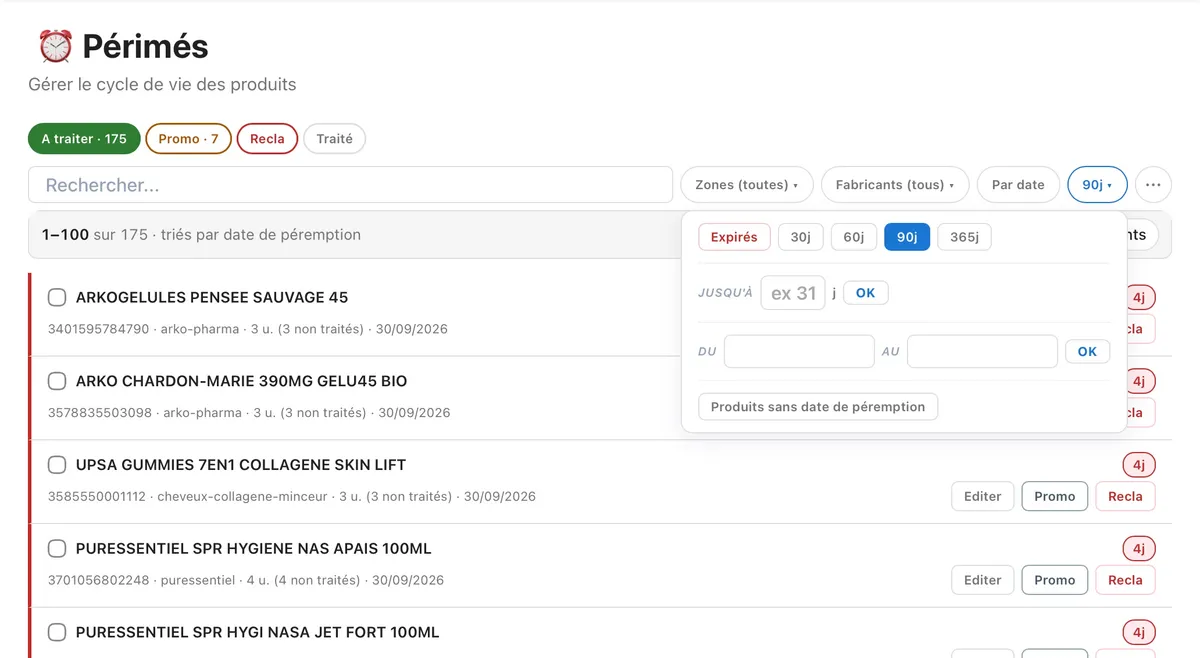Click the 1–100 sur 175 results summary
Image resolution: width=1200 pixels, height=658 pixels.
201,235
